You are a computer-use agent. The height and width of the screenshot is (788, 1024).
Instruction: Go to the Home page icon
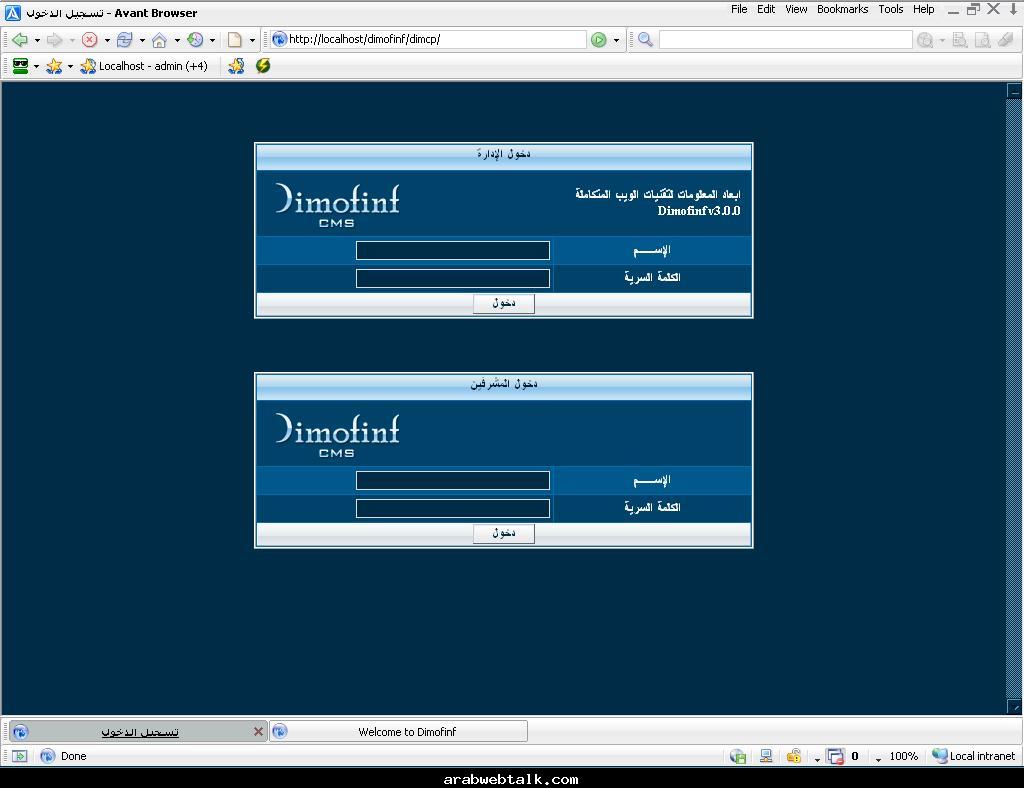[x=159, y=40]
